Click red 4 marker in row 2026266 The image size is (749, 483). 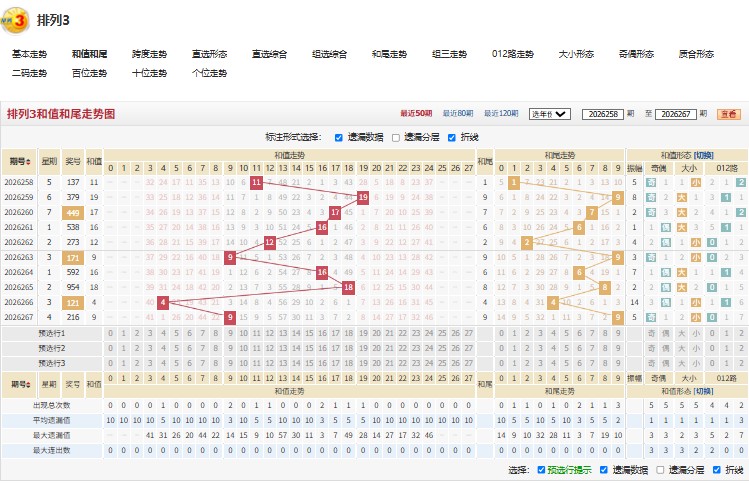(x=163, y=302)
